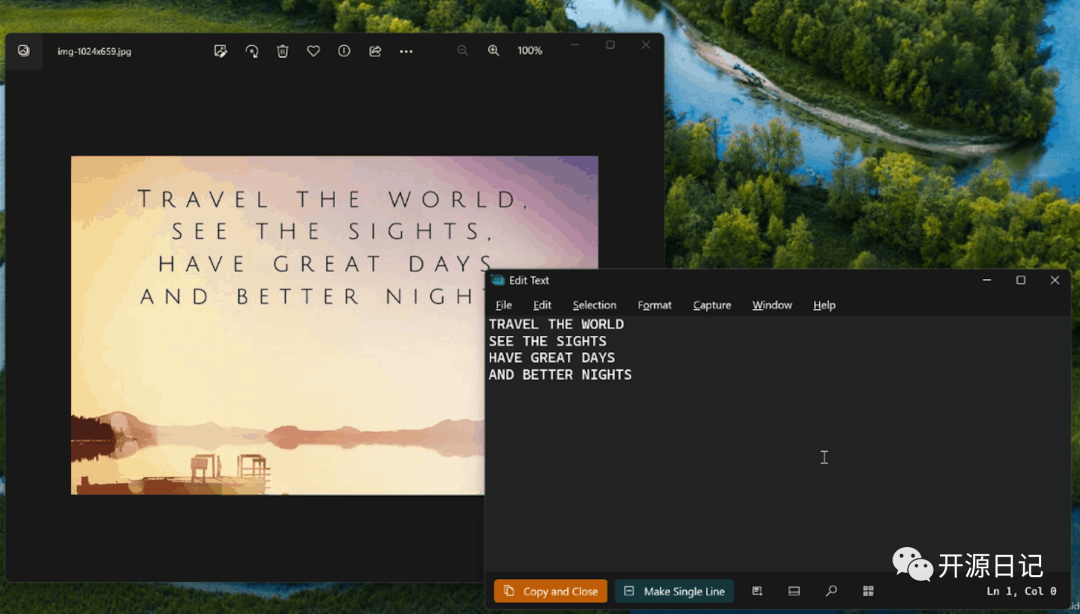Launch a fullscreen grab via the grid icon
Viewport: 1080px width, 614px height.
[869, 591]
